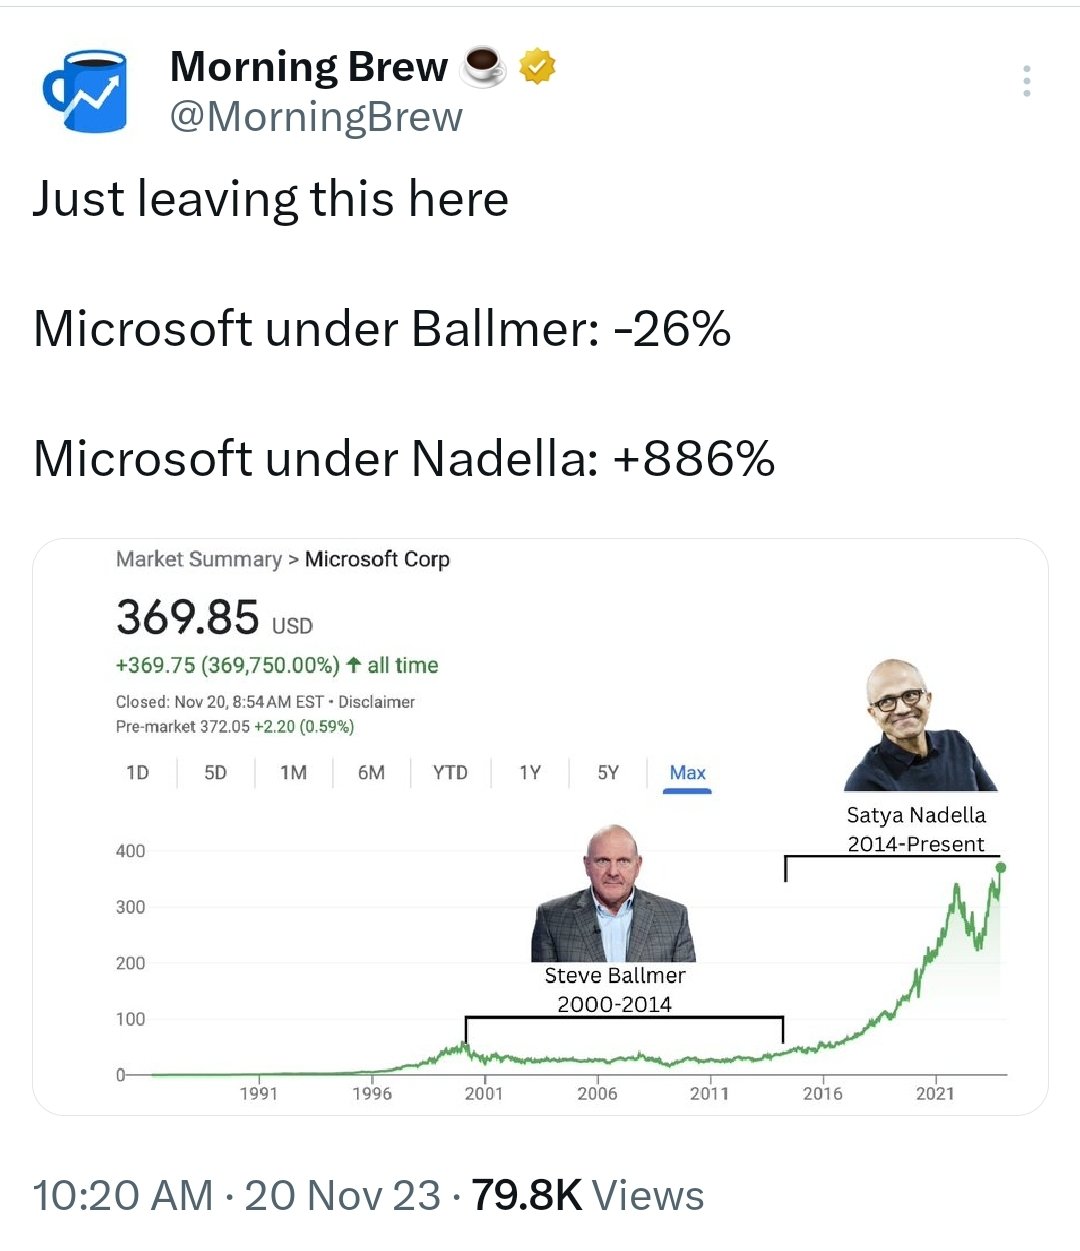
Task: Select the Max range tab
Action: (x=688, y=773)
